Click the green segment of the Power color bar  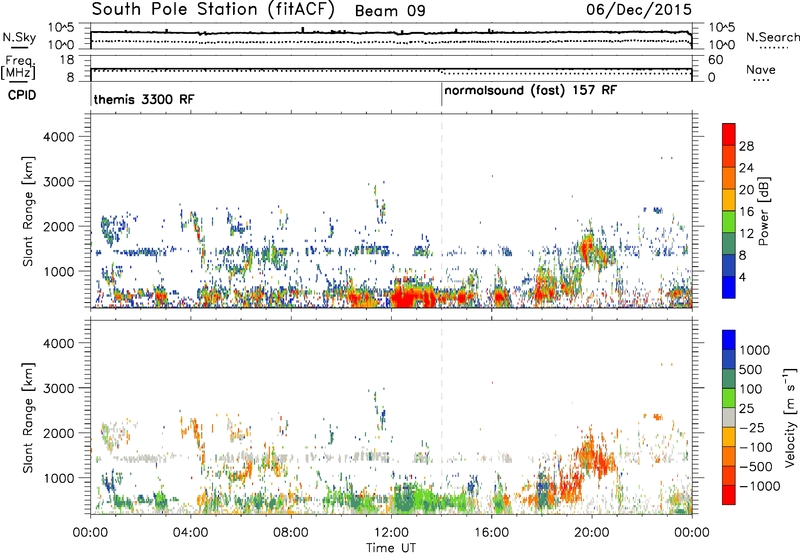click(729, 221)
